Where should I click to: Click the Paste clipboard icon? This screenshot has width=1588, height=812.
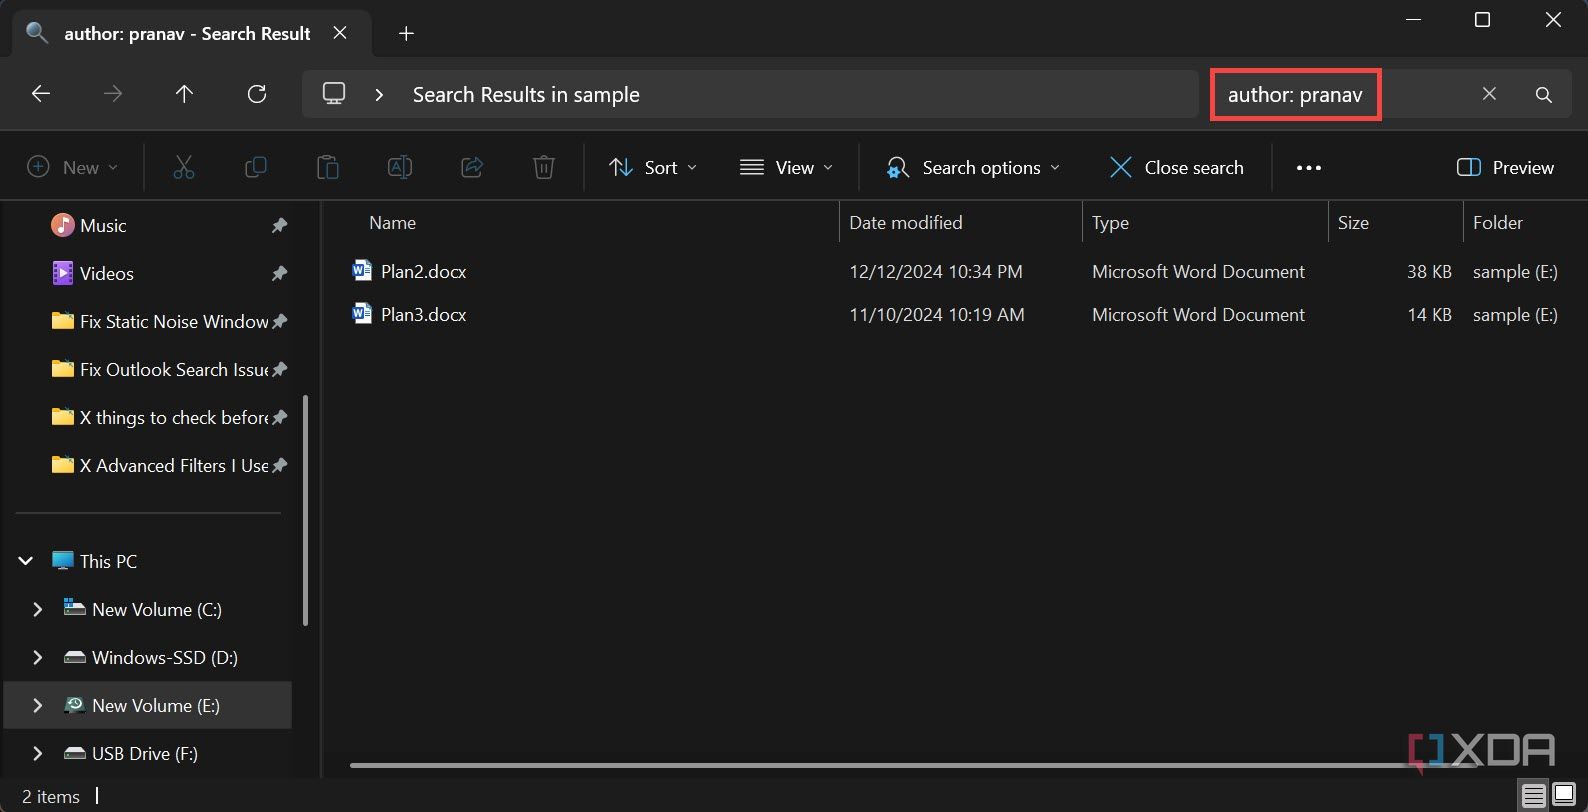[x=328, y=167]
